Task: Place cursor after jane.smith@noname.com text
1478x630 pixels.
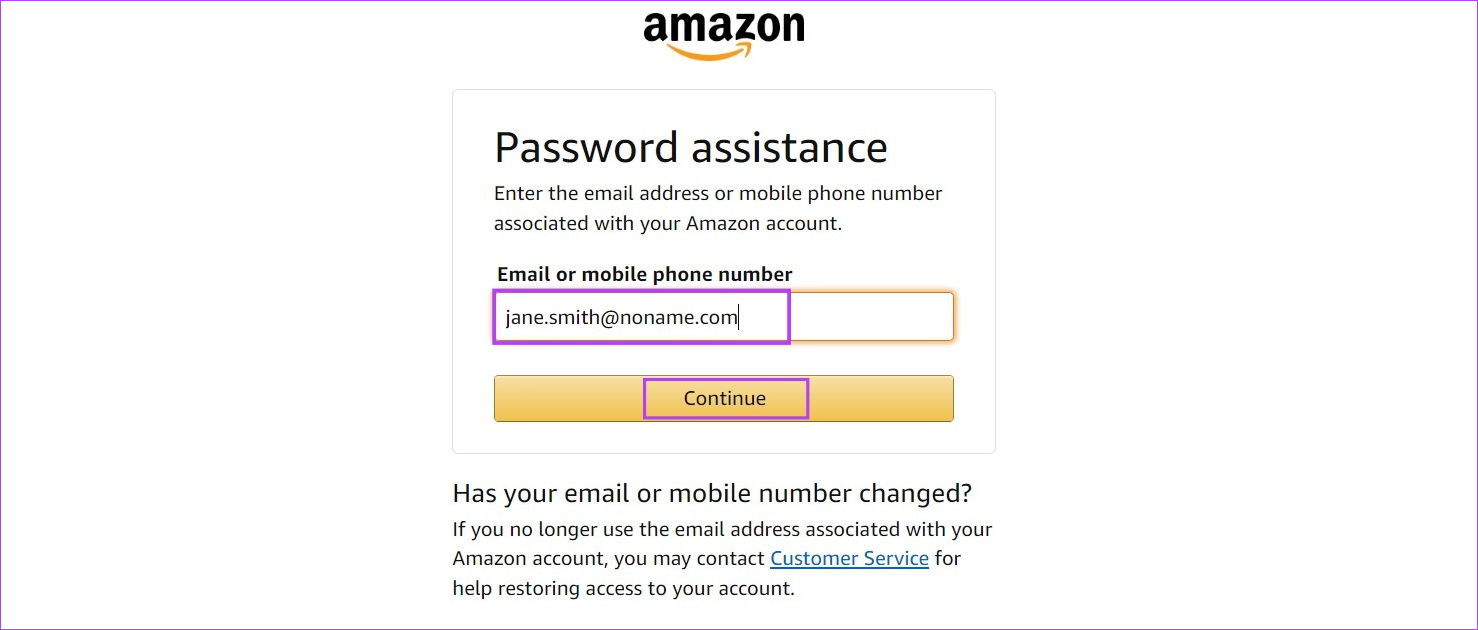Action: [x=740, y=318]
